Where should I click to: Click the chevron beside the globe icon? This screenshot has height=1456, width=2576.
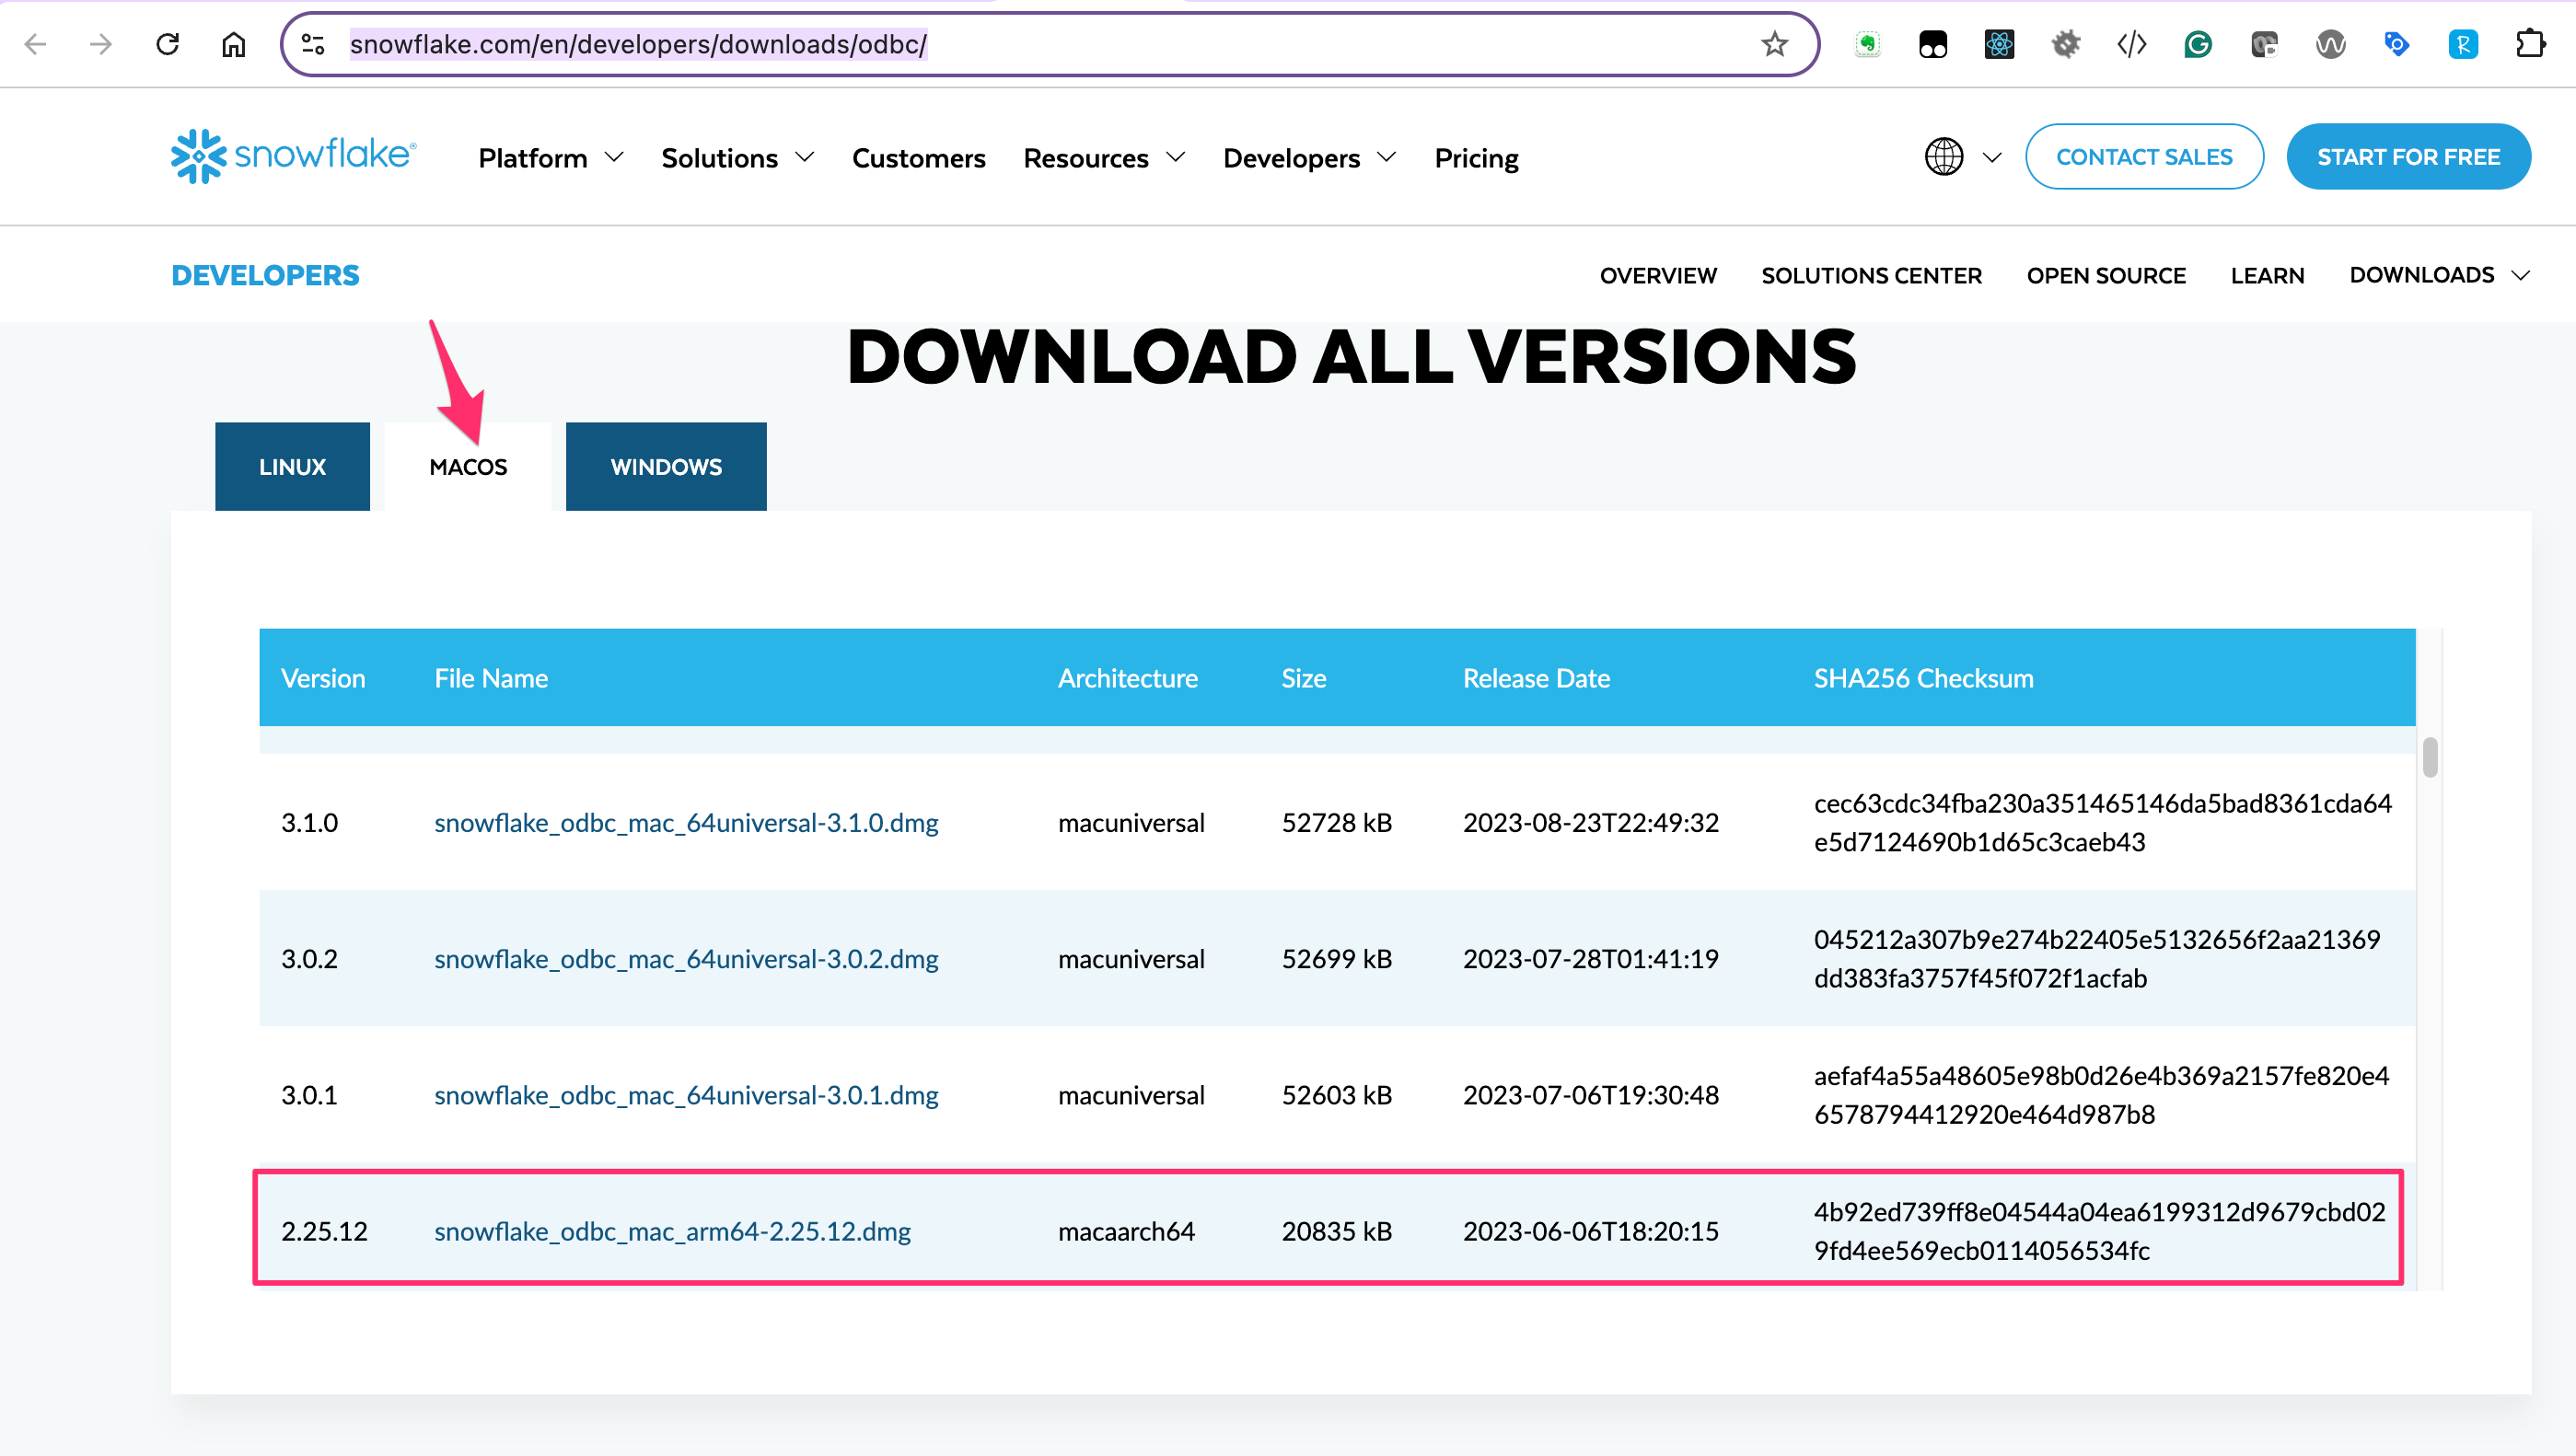click(1992, 157)
